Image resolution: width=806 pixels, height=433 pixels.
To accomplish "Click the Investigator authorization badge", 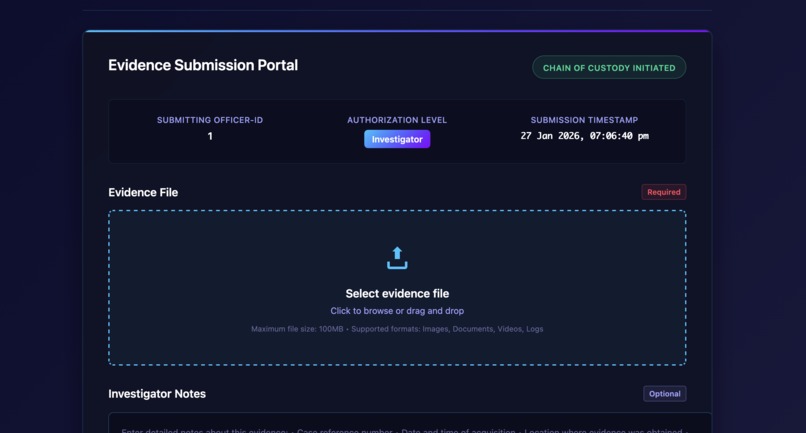I will coord(397,139).
